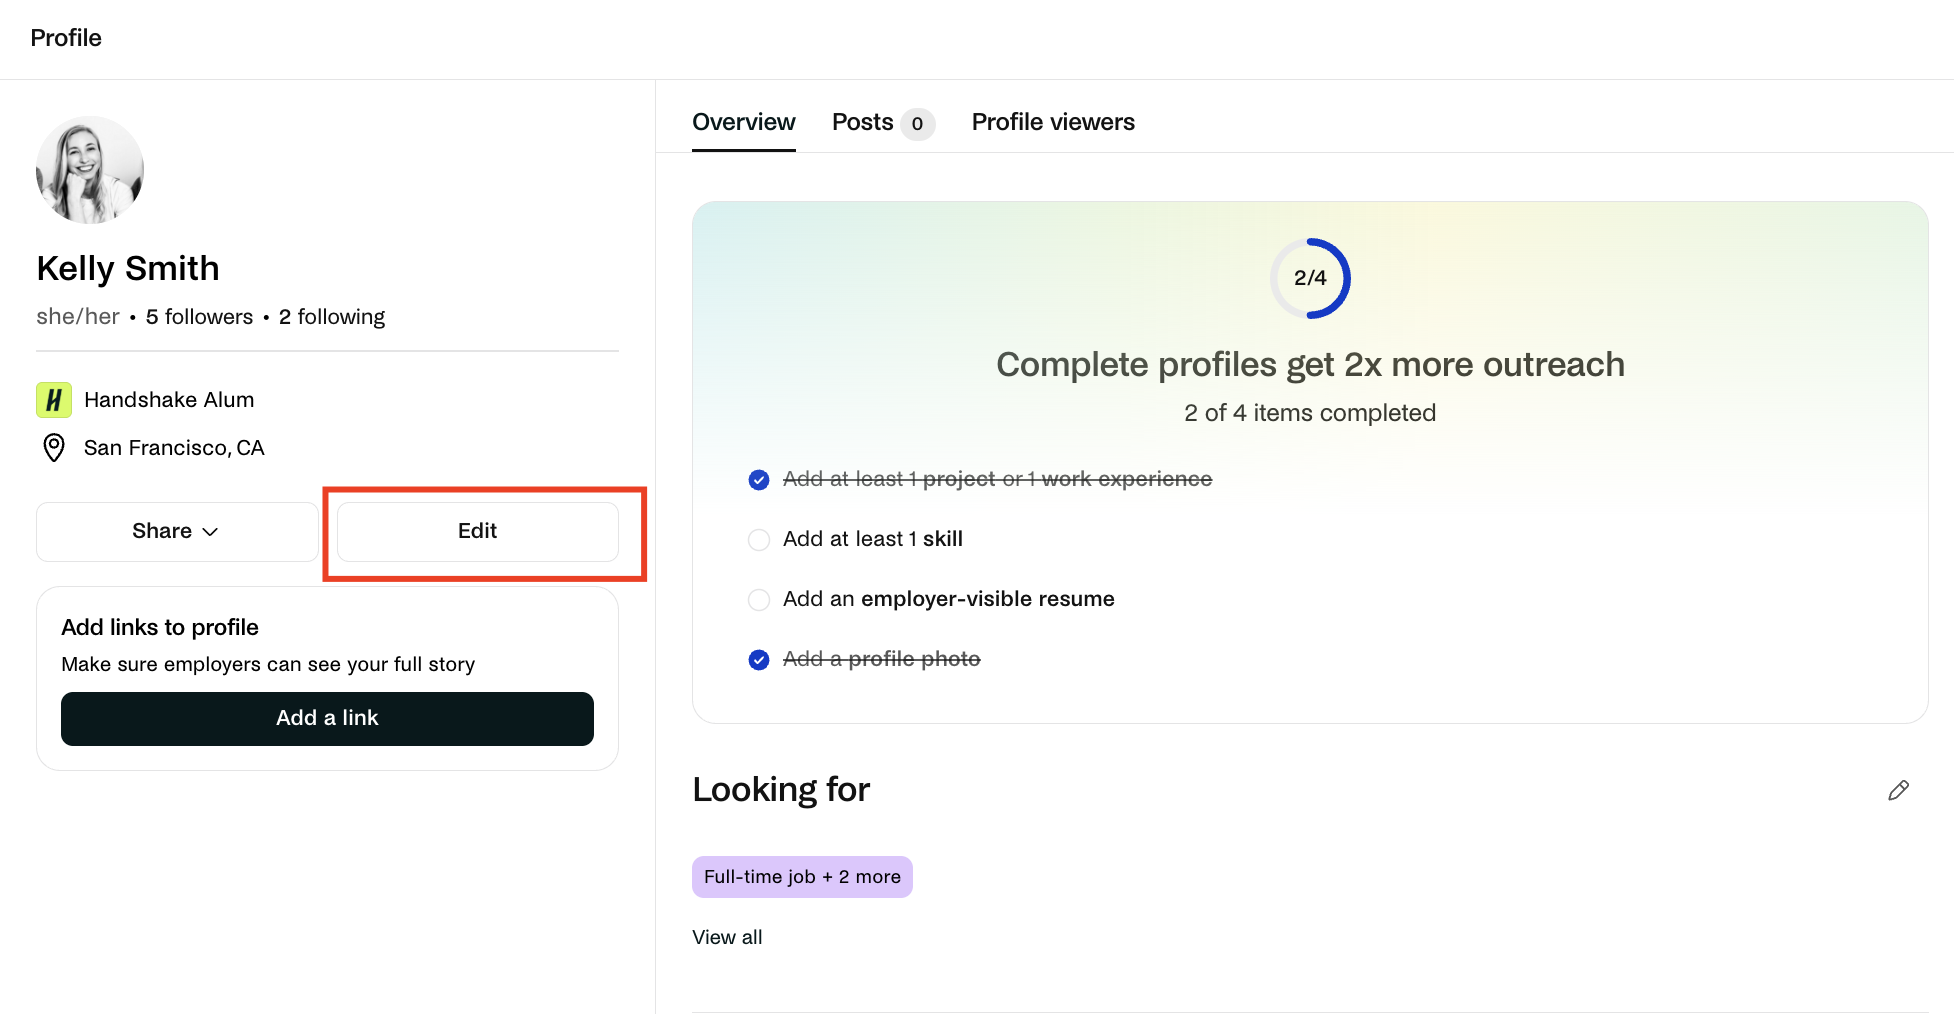Click Complete profiles get 2x more outreach heading
The height and width of the screenshot is (1014, 1954).
(x=1310, y=365)
